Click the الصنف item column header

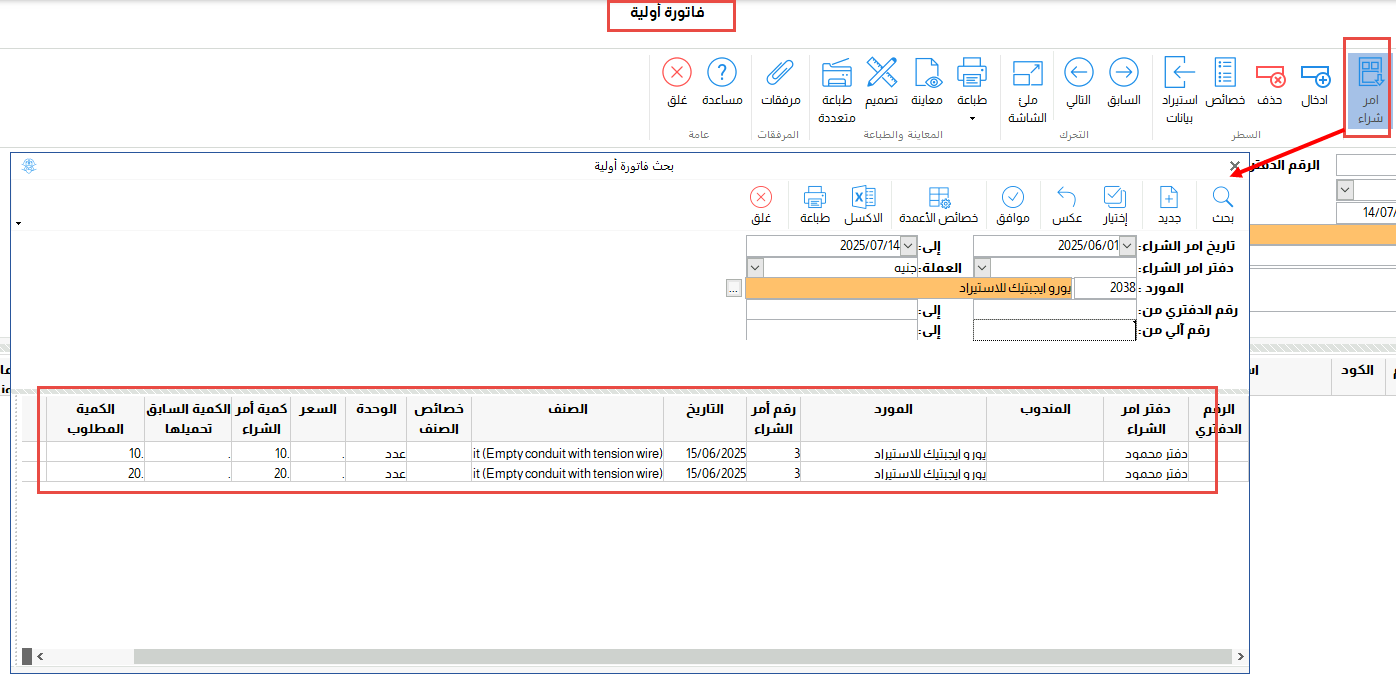pos(567,419)
